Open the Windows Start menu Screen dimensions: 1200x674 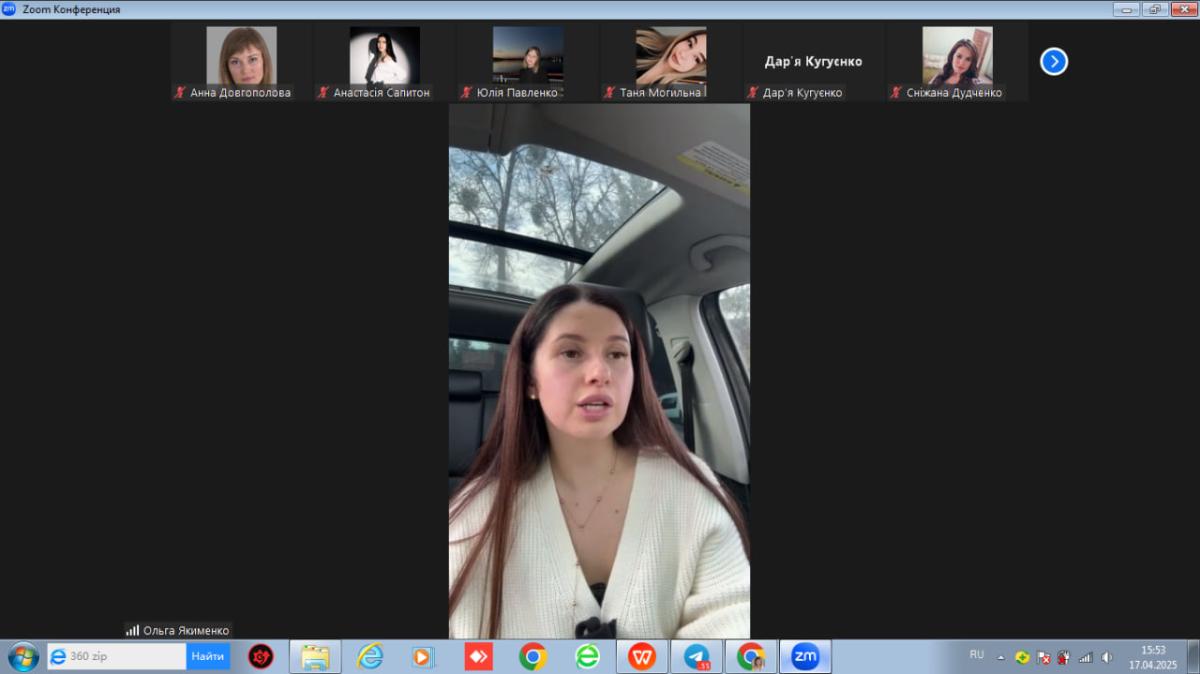[x=23, y=657]
